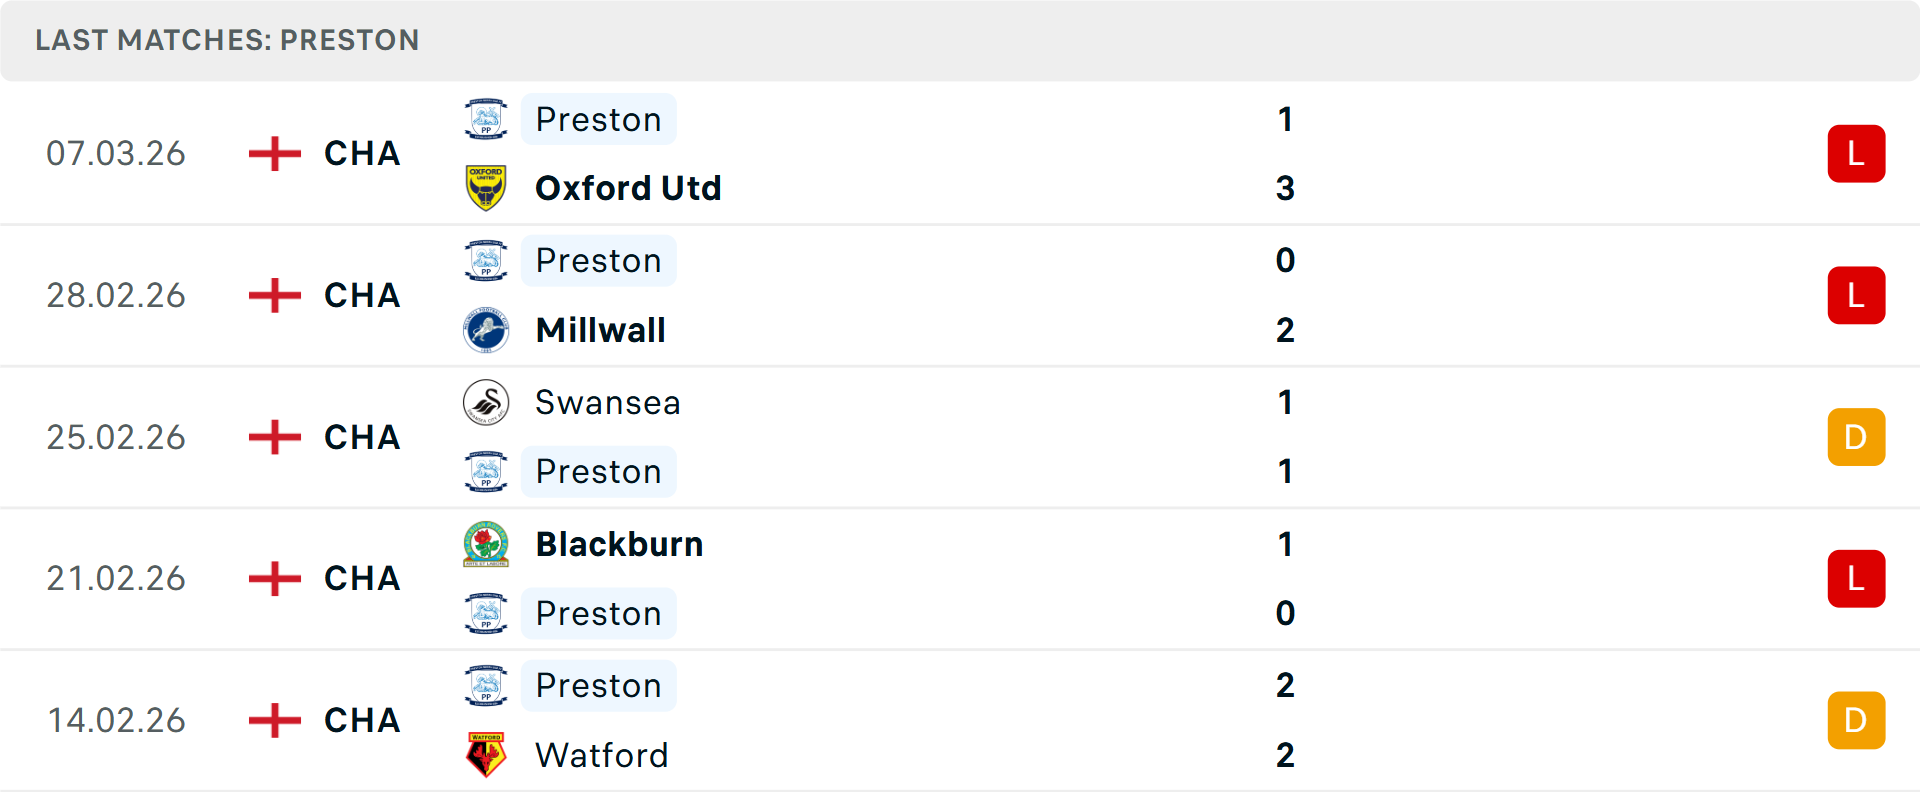Open the Watford team link
The height and width of the screenshot is (792, 1920).
(x=601, y=755)
